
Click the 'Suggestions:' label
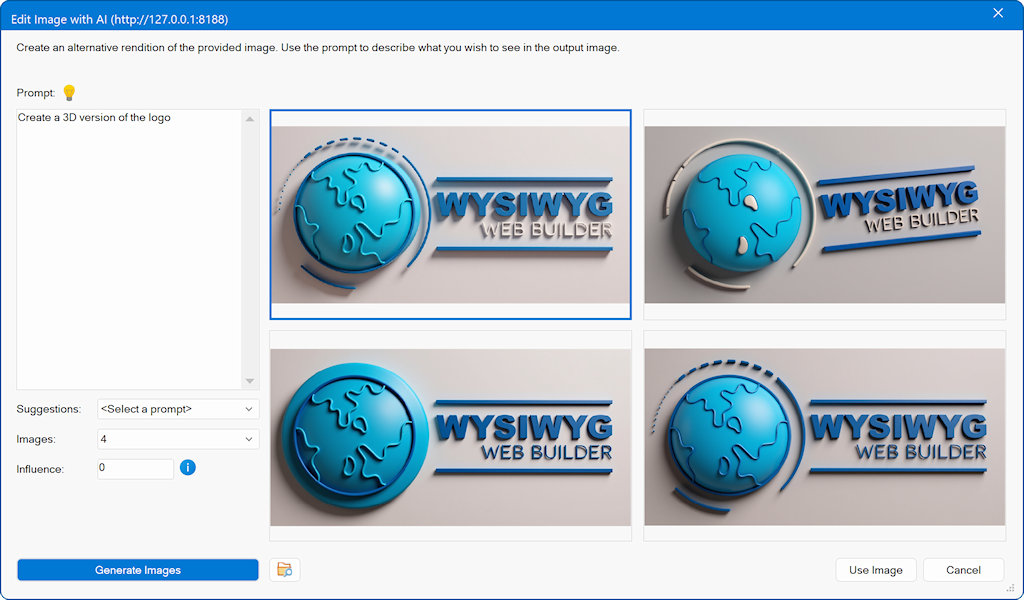pos(48,409)
